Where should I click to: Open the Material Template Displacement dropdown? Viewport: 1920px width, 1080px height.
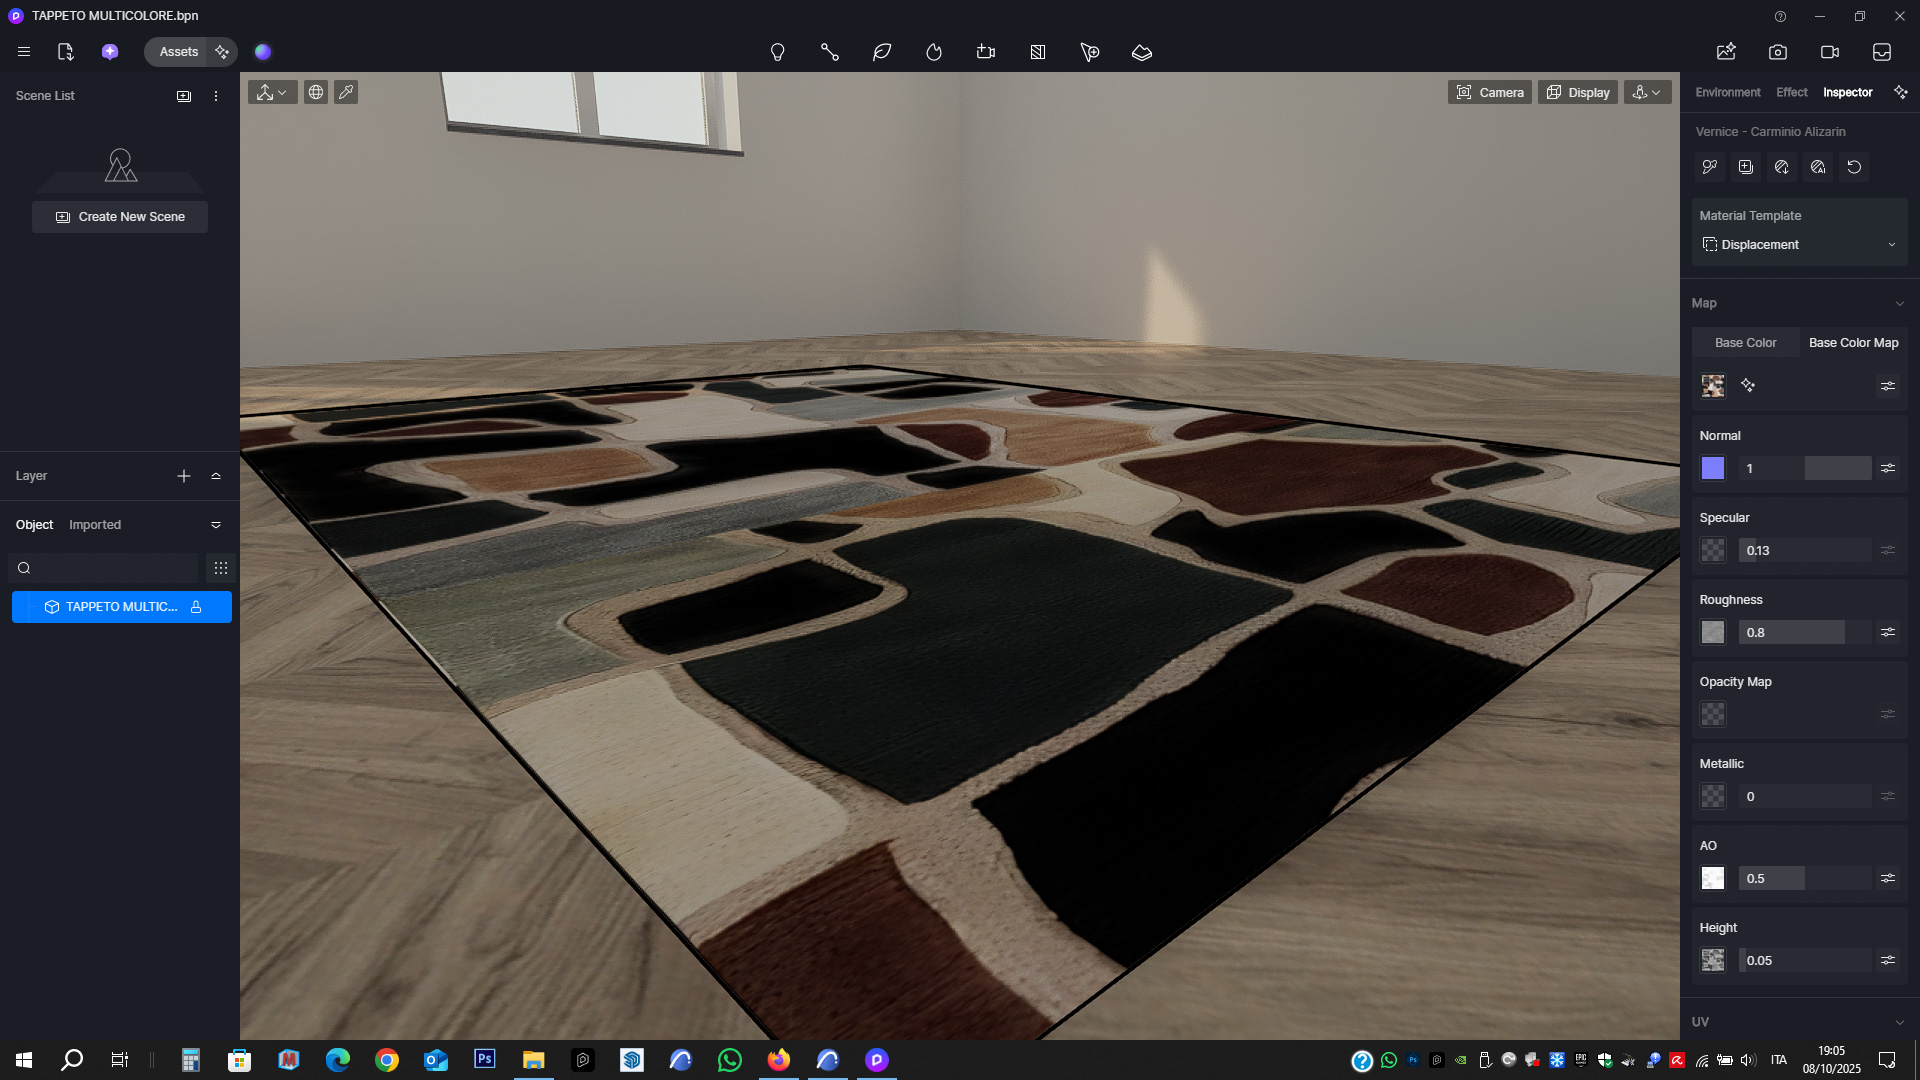point(1799,245)
